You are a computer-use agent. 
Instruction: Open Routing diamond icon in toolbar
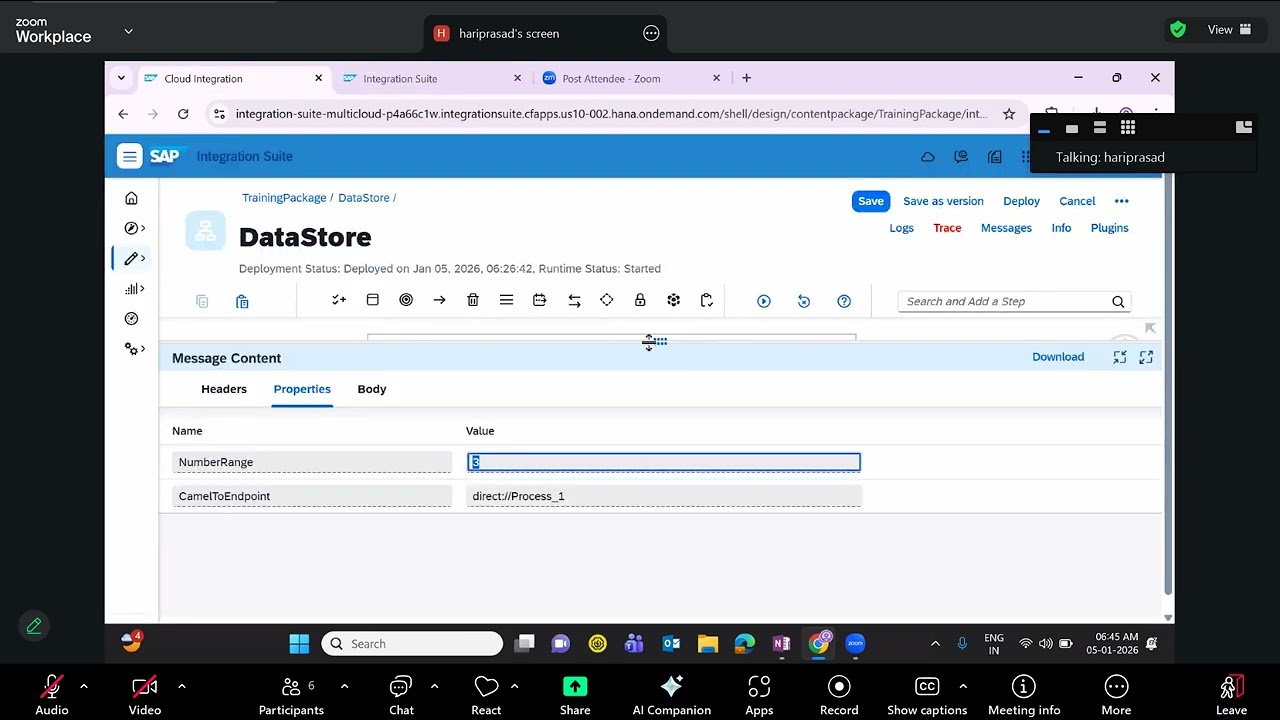click(x=606, y=300)
